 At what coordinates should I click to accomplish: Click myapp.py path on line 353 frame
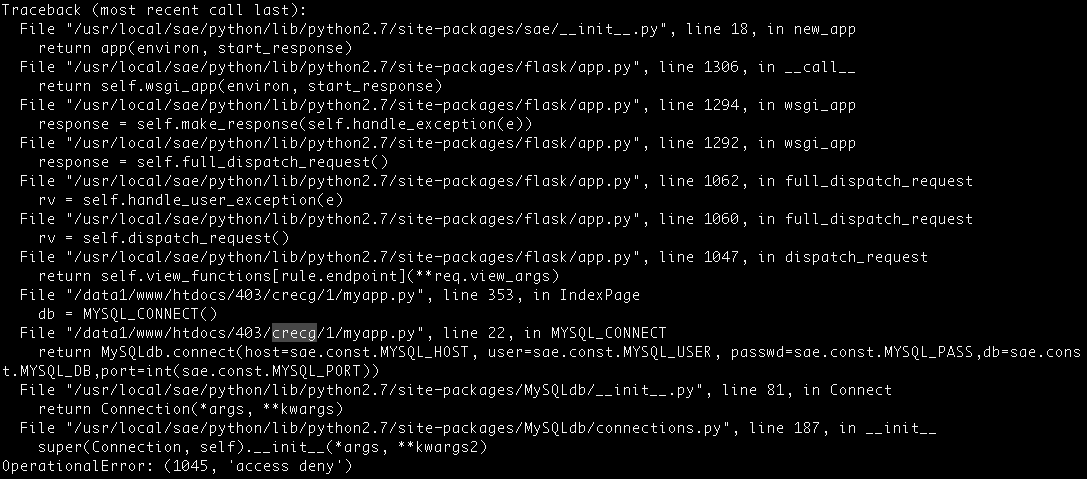pos(245,295)
